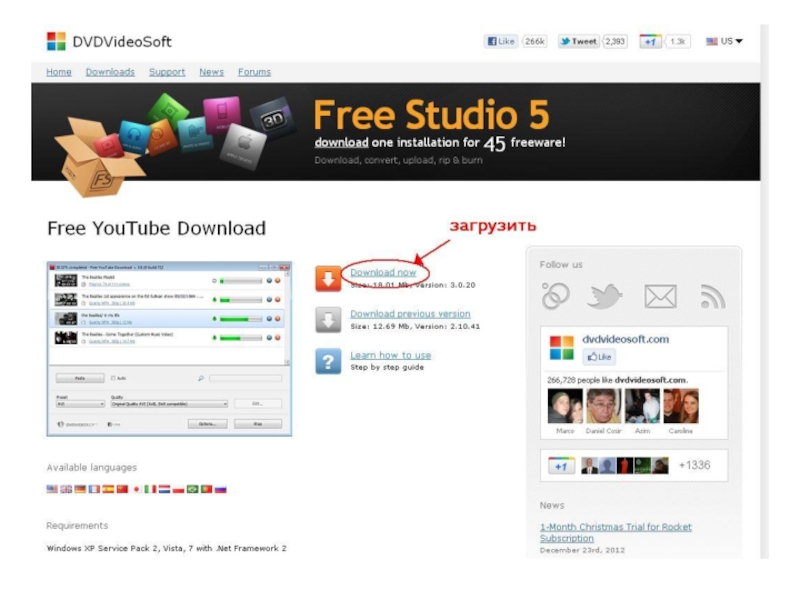Click Caroline's profile photo
Image resolution: width=800 pixels, height=600 pixels.
[x=681, y=406]
